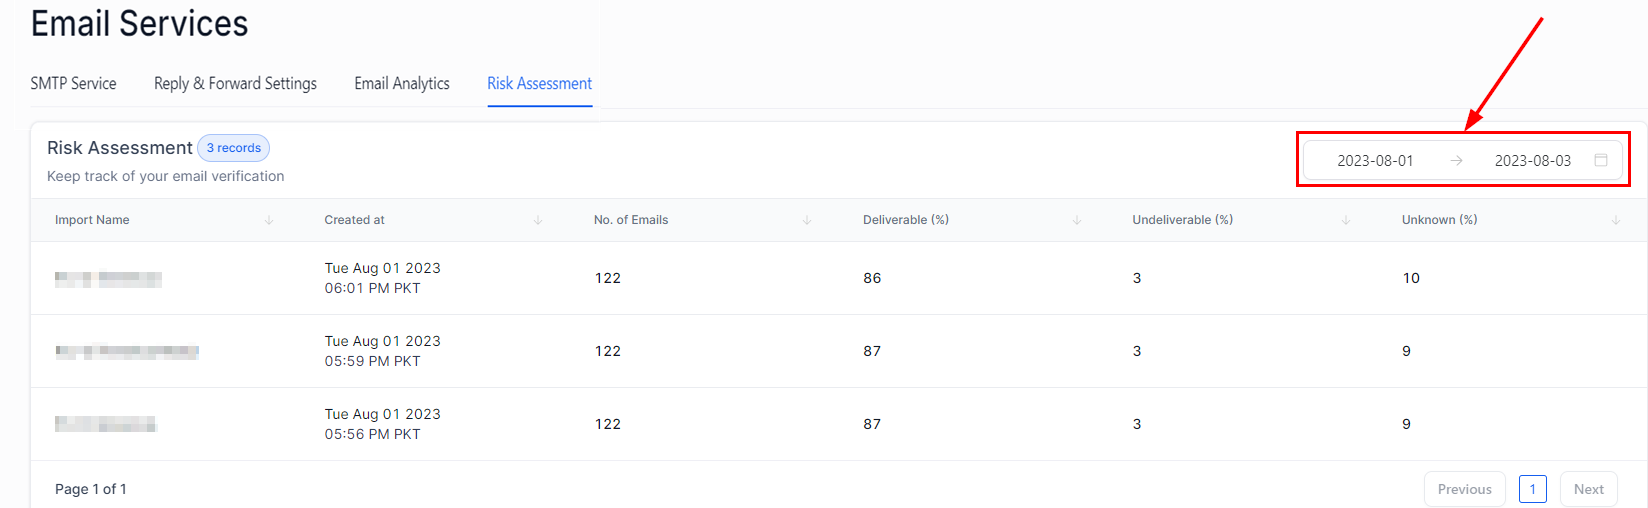Open the SMTP Service tab
This screenshot has height=508, width=1648.
(73, 83)
